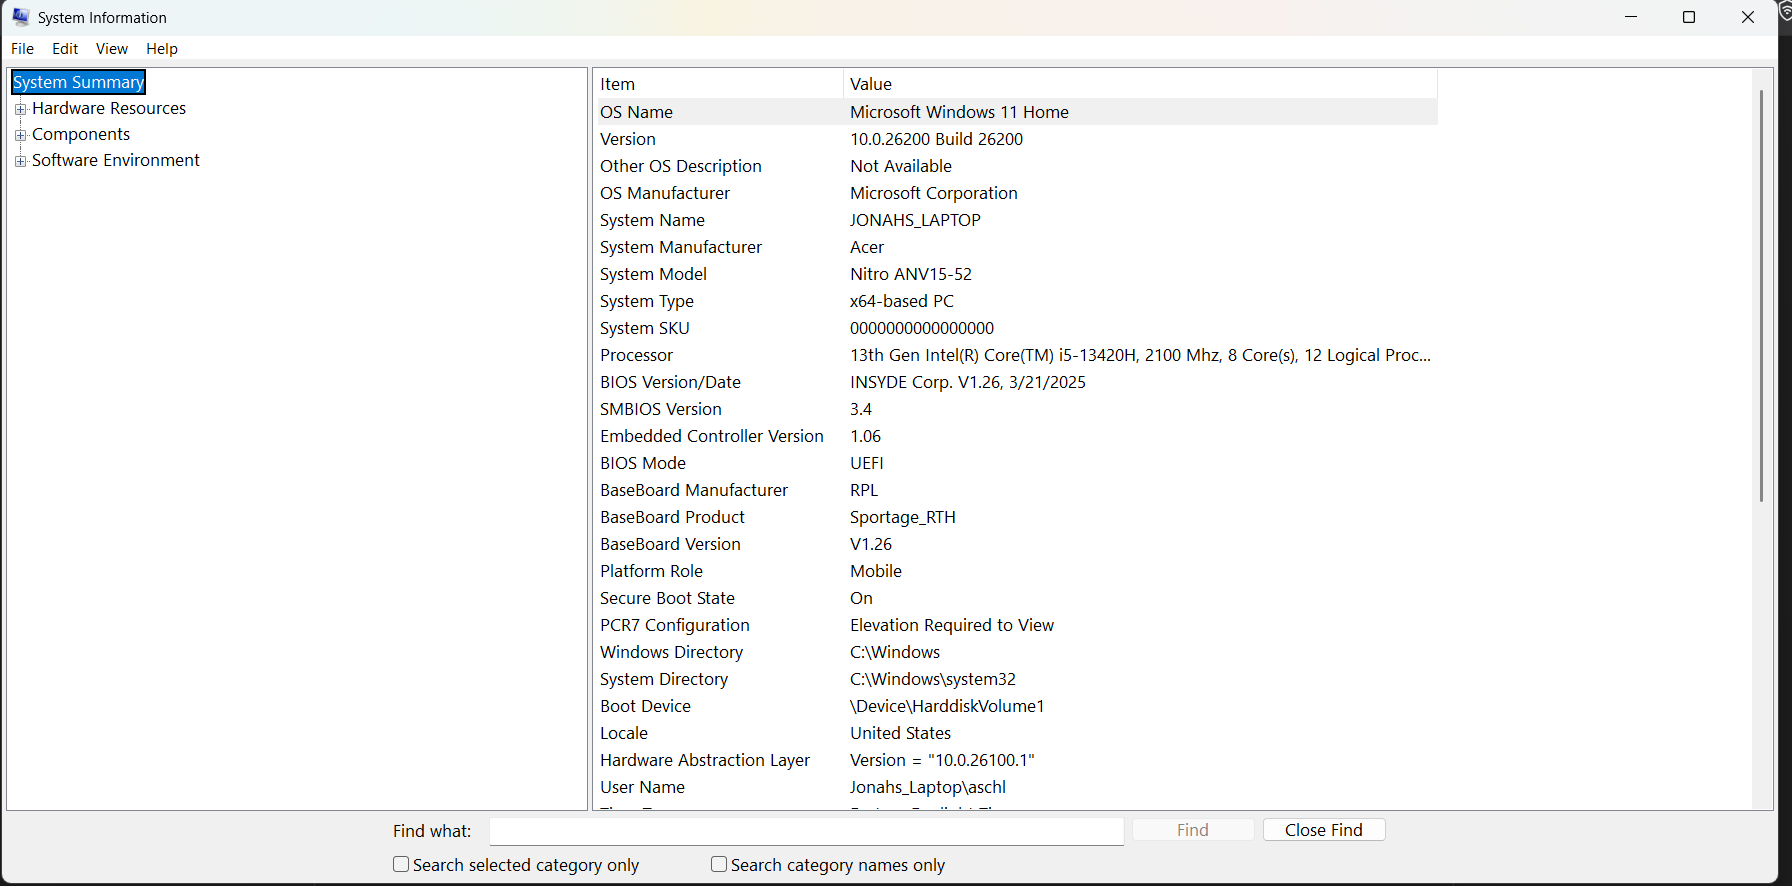Image resolution: width=1792 pixels, height=886 pixels.
Task: Sort by the Value column header
Action: 1140,84
